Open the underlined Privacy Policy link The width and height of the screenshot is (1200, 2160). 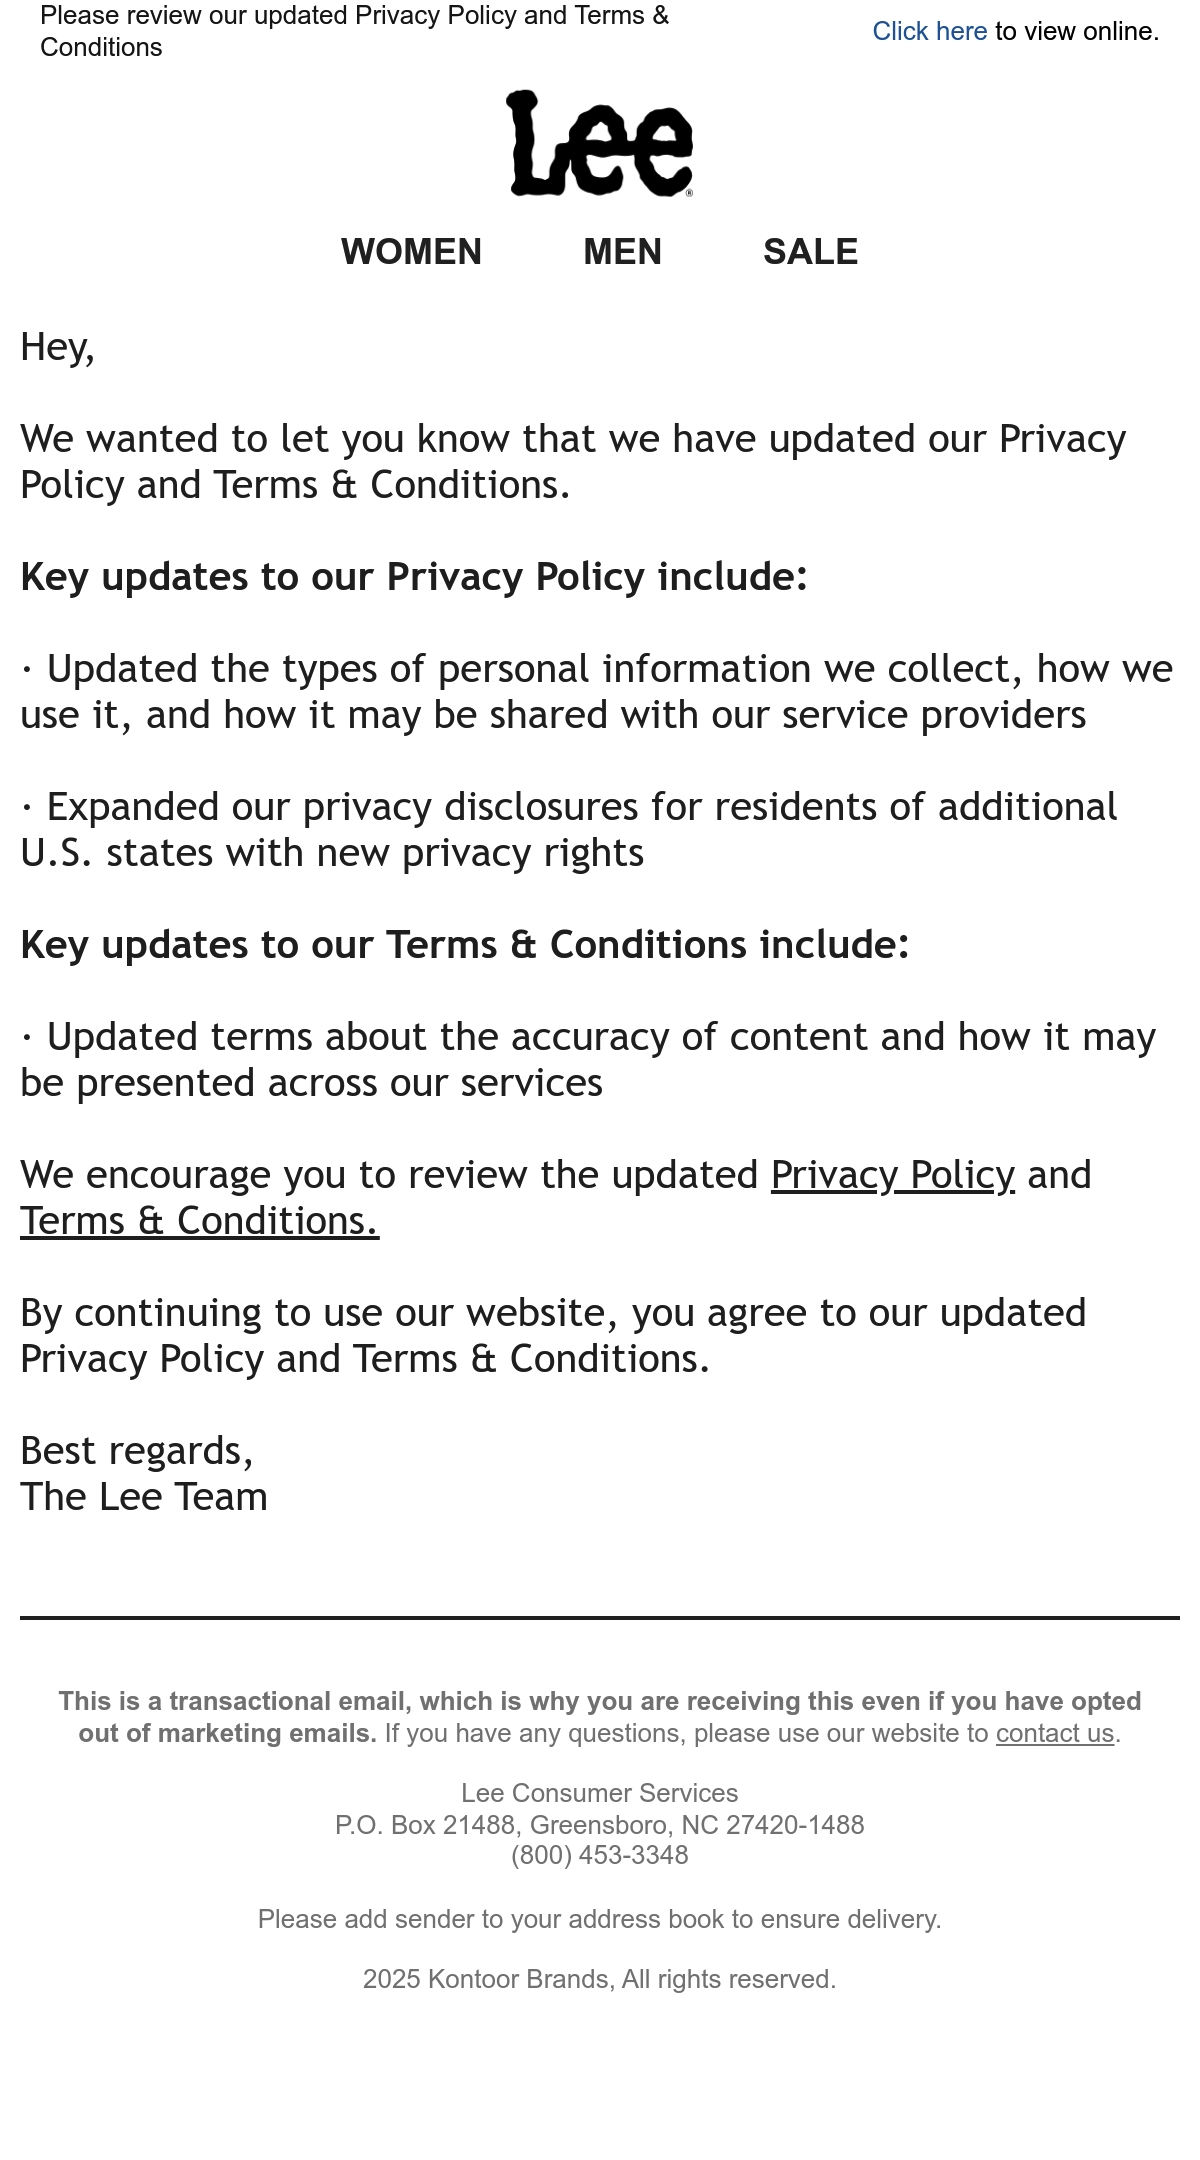click(x=892, y=1175)
